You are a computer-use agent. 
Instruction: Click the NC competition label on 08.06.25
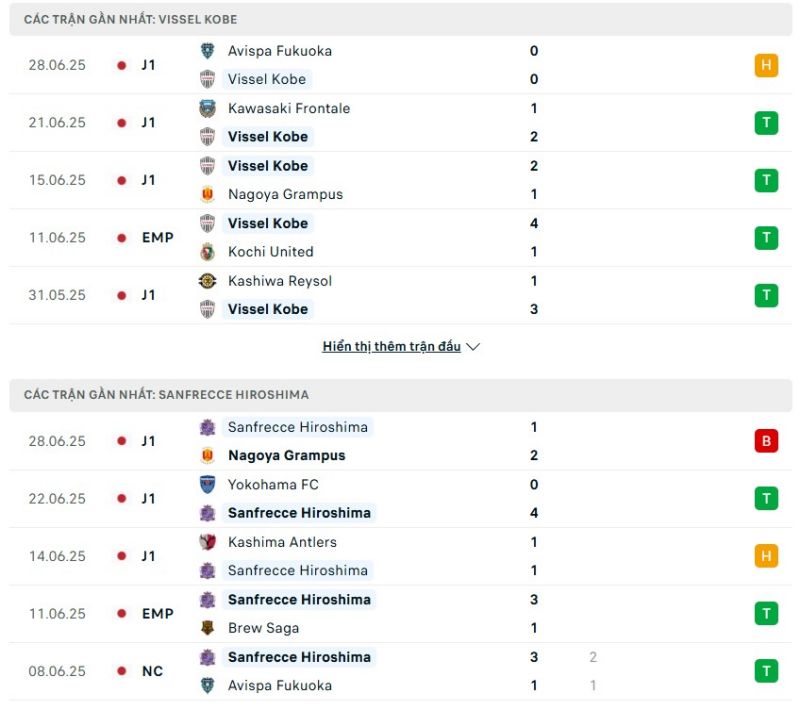(152, 671)
